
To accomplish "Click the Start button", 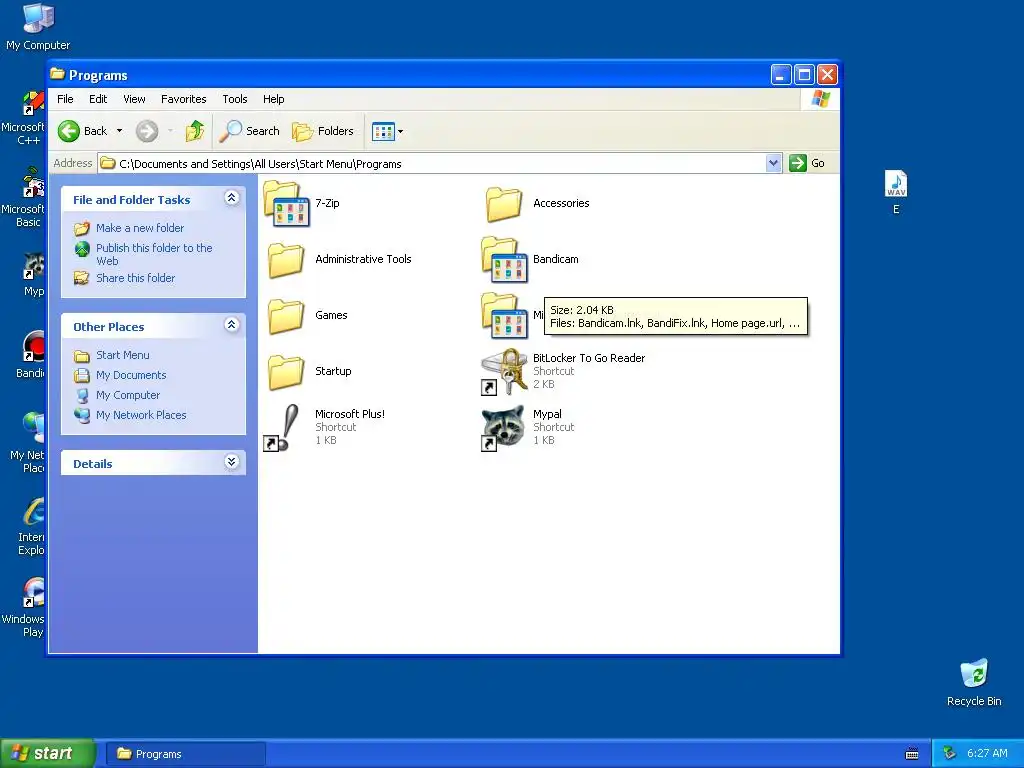I will tap(47, 754).
